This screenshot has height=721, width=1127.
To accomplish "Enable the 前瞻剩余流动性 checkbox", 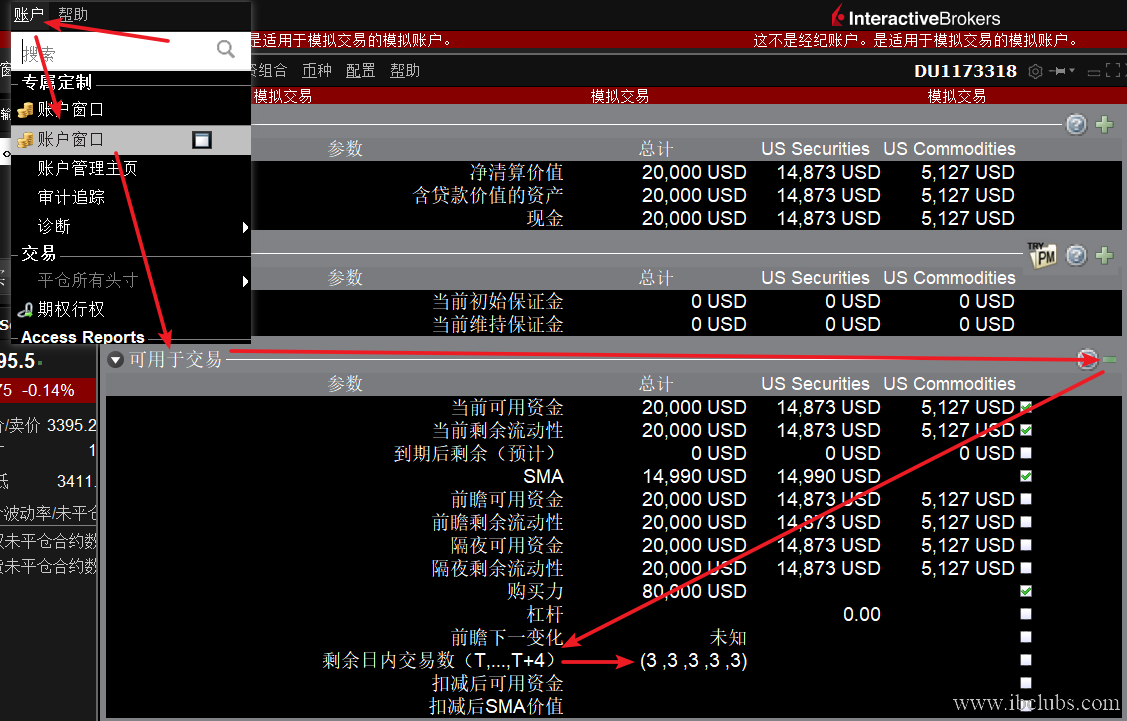I will click(1026, 523).
